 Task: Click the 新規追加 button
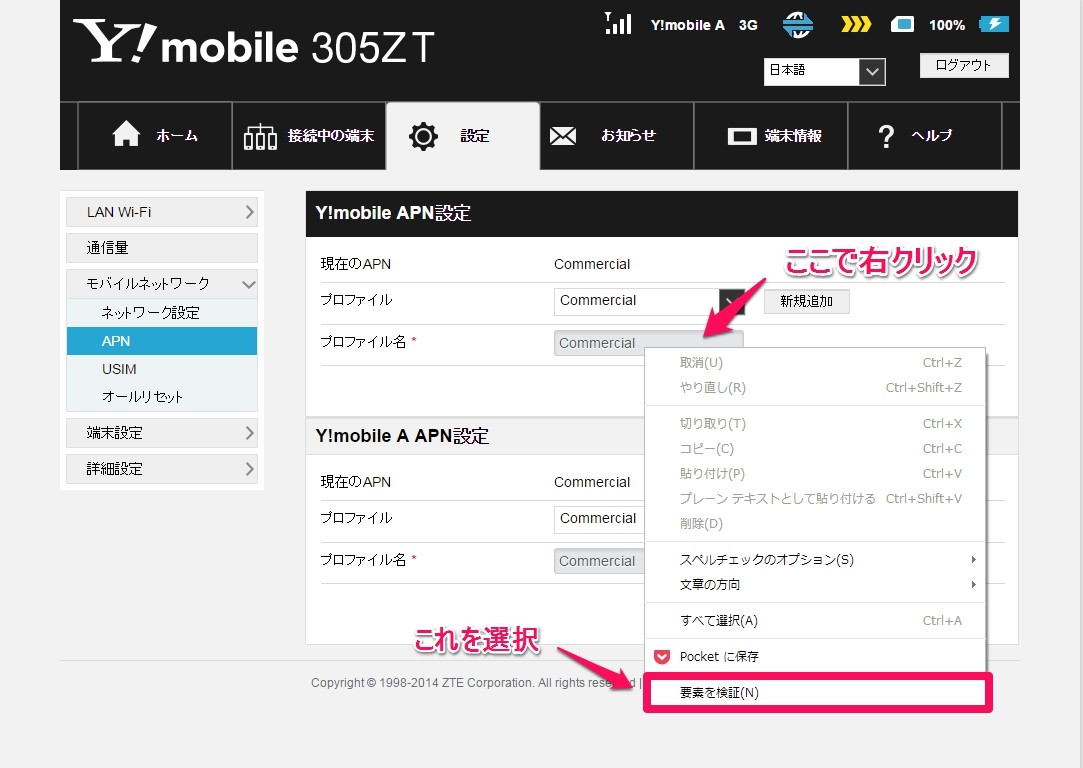tap(807, 301)
